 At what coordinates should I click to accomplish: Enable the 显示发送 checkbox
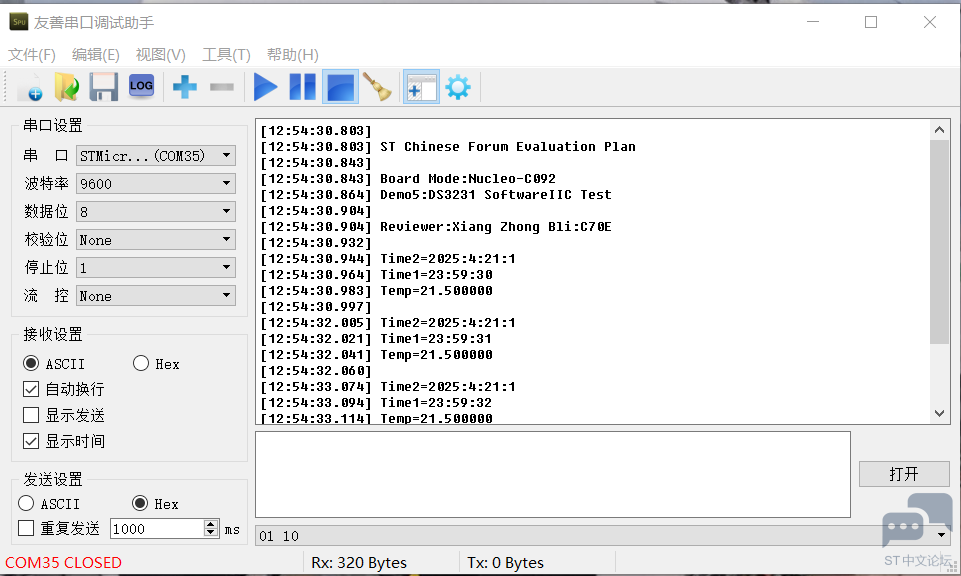click(x=31, y=415)
